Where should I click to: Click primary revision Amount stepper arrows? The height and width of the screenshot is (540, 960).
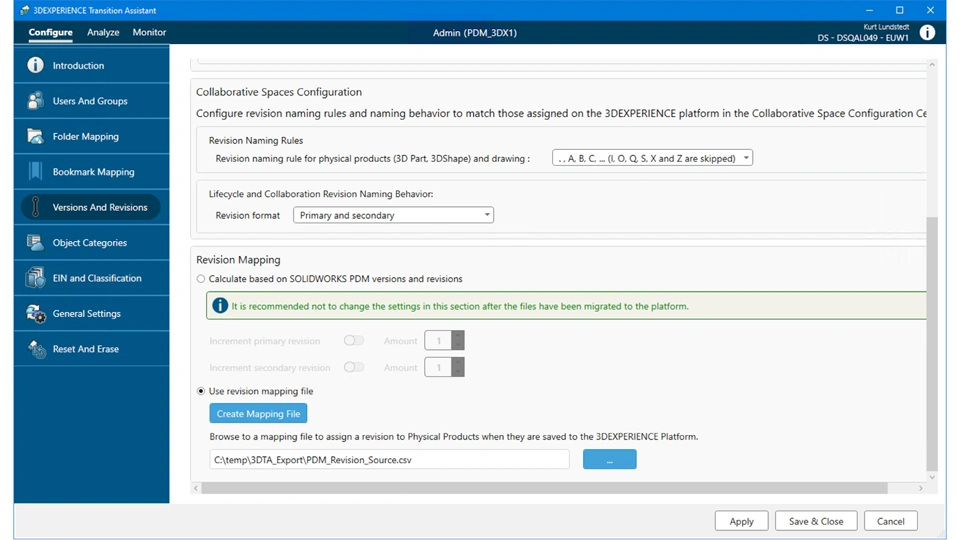458,340
